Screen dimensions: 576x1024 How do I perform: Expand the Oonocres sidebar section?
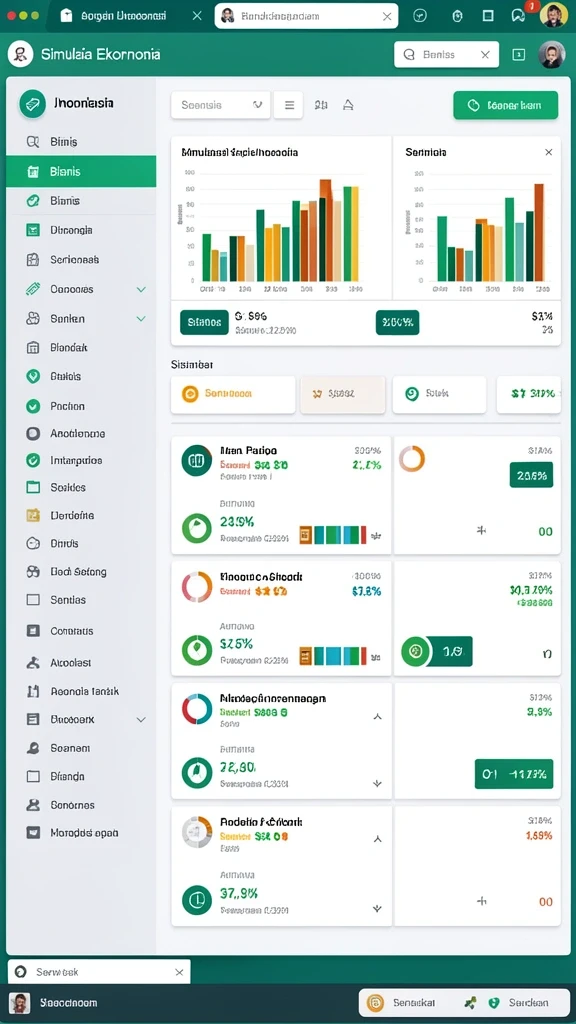141,289
